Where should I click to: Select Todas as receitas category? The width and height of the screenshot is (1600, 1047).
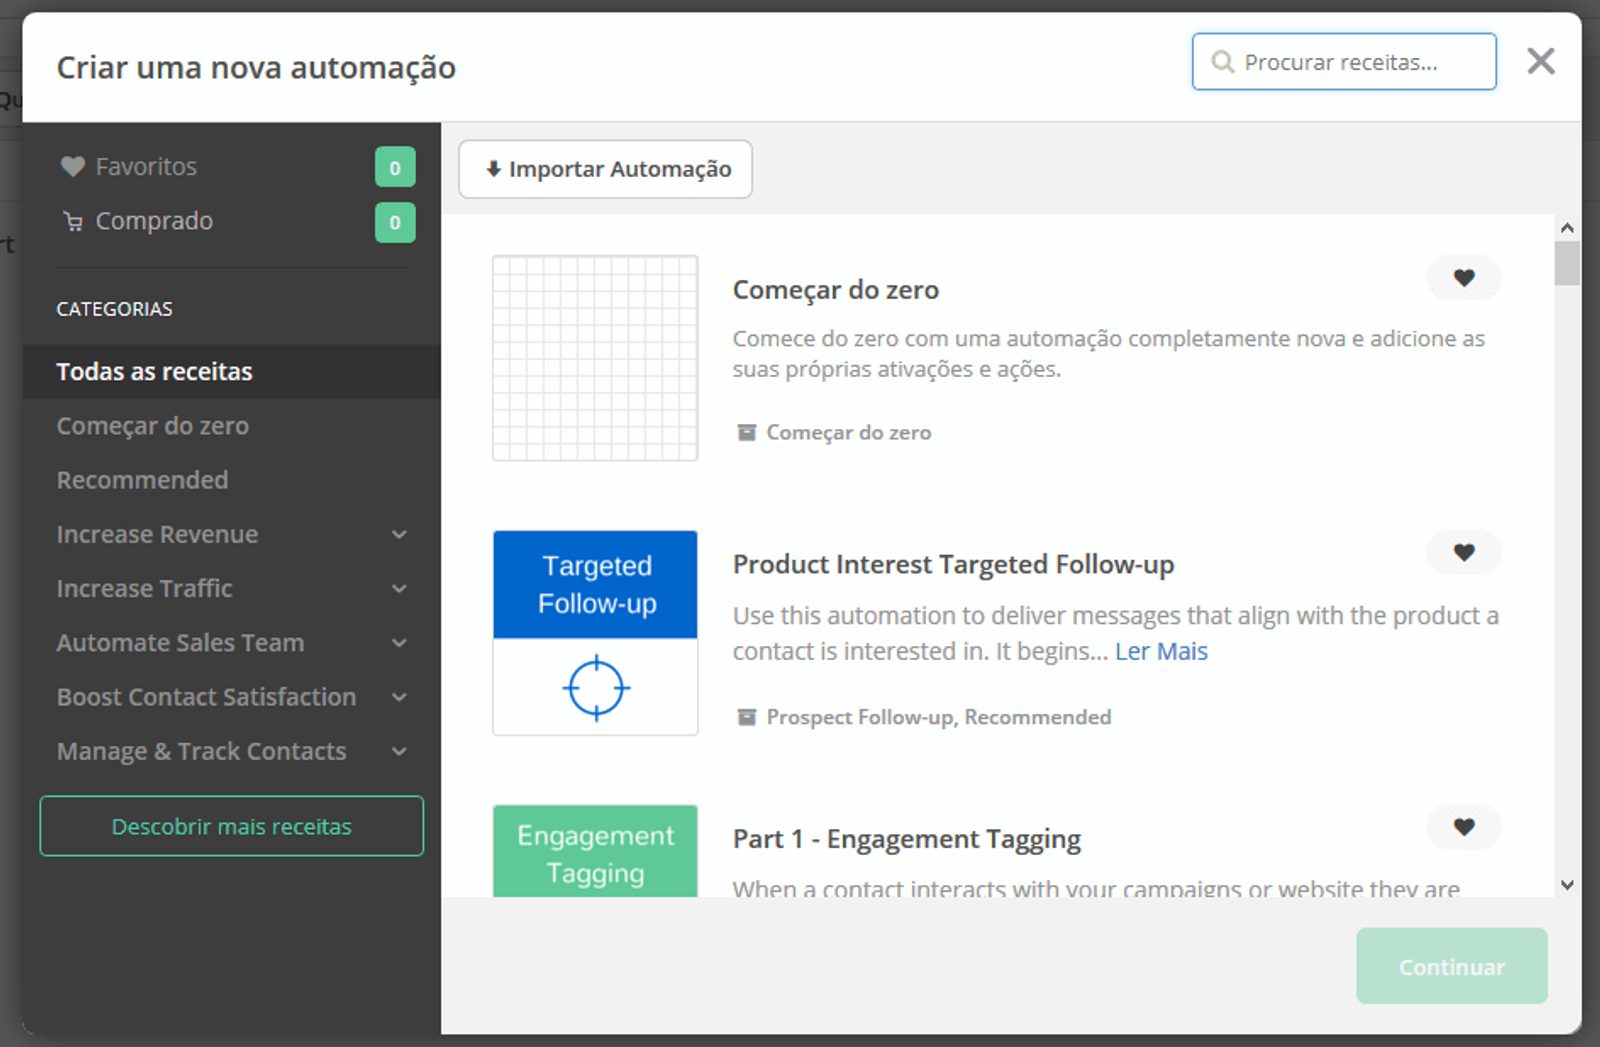(155, 372)
